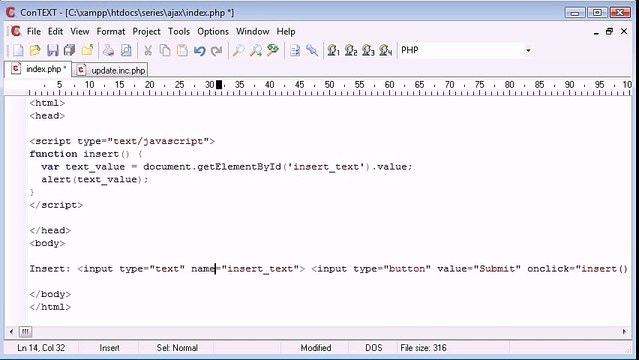This screenshot has height=360, width=639.
Task: Copy selection with the Copy icon
Action: (x=165, y=51)
